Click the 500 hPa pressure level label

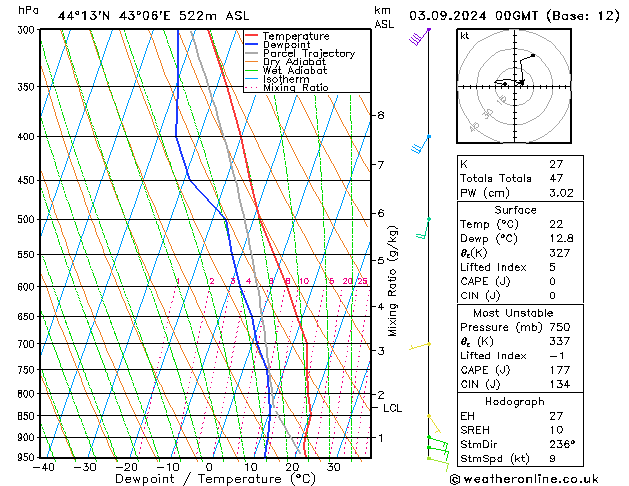[28, 220]
